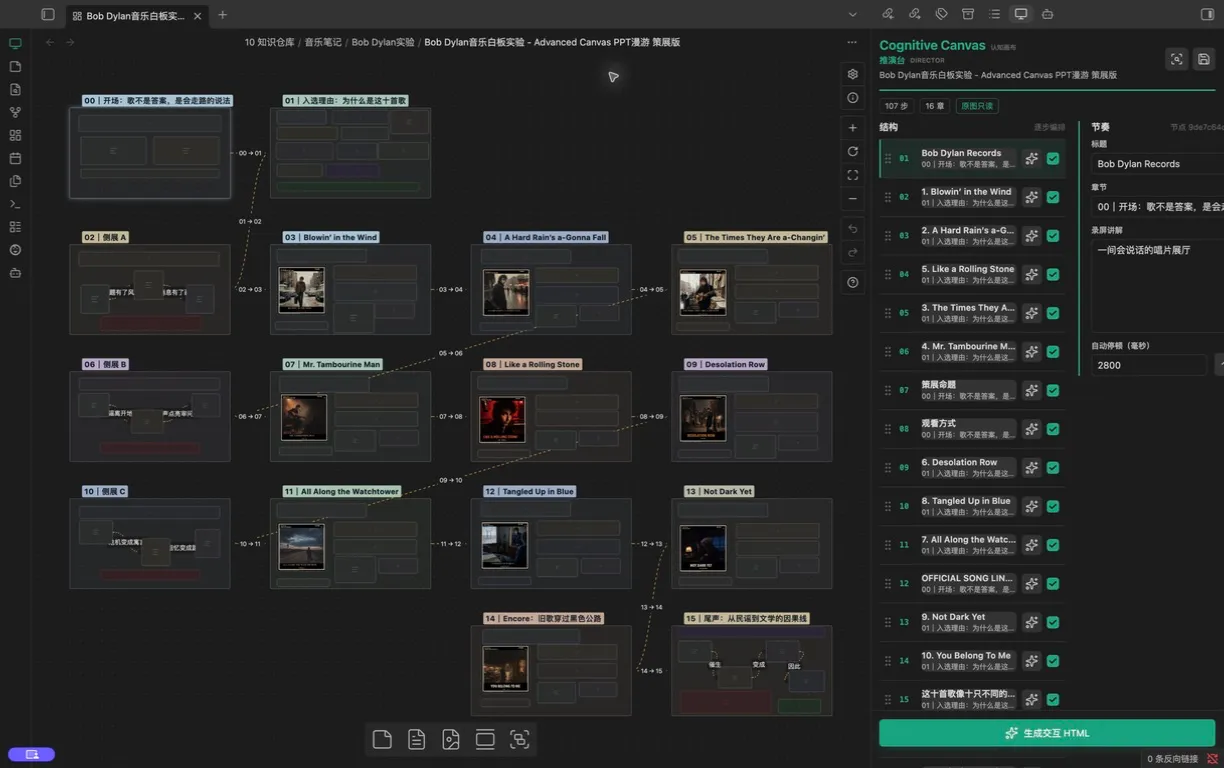Screen dimensions: 1224x768
Task: Open the green monitor icon in left ribbon
Action: tap(15, 44)
